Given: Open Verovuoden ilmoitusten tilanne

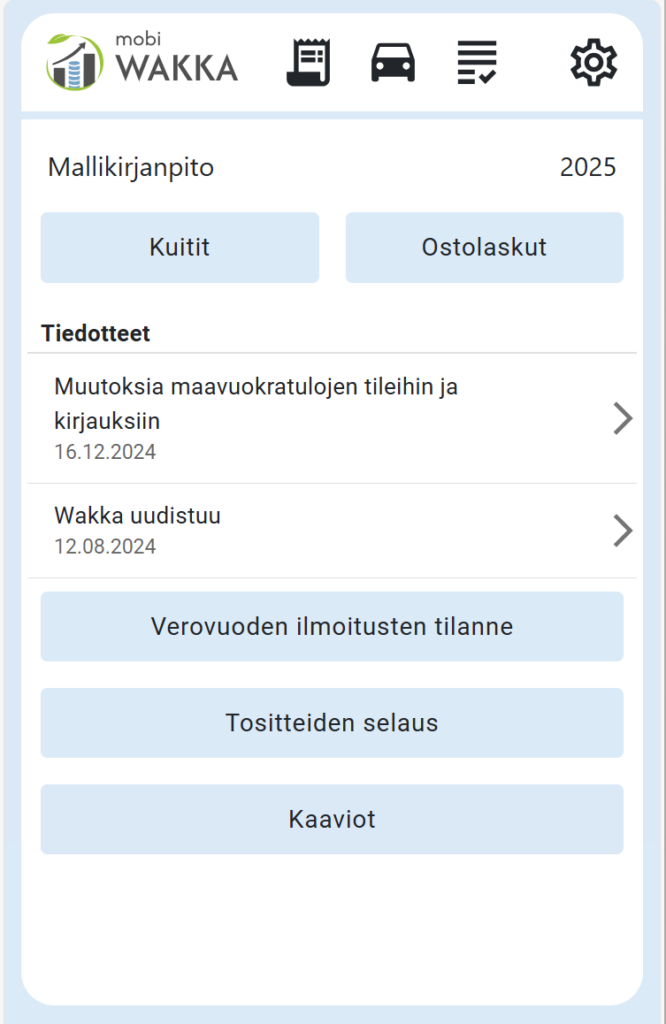Looking at the screenshot, I should pos(332,627).
